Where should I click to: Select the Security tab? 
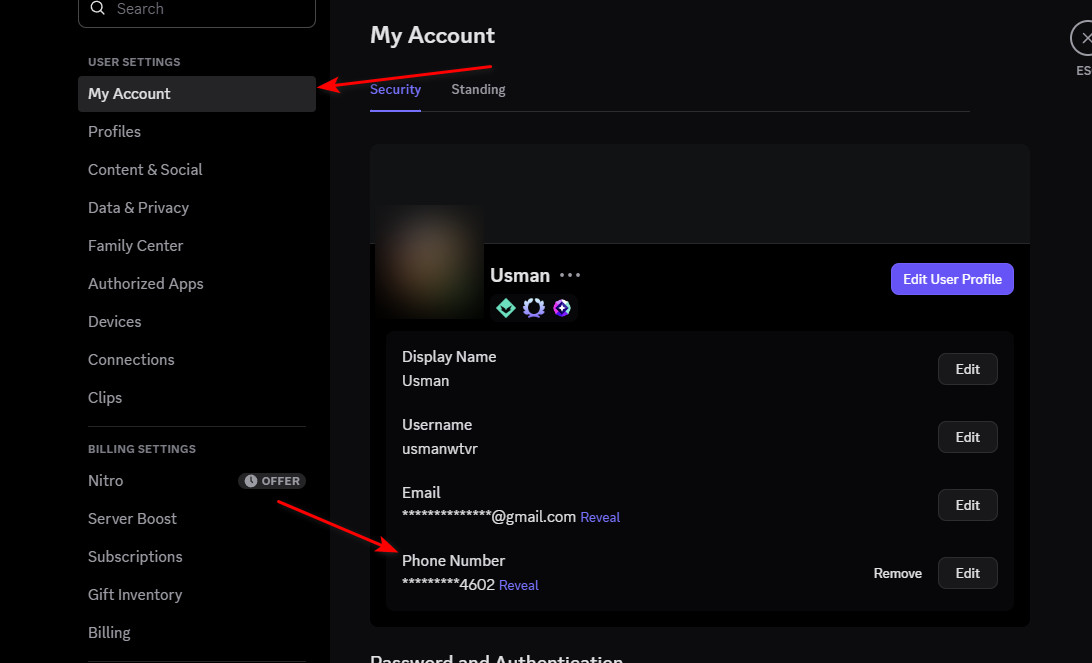tap(395, 90)
